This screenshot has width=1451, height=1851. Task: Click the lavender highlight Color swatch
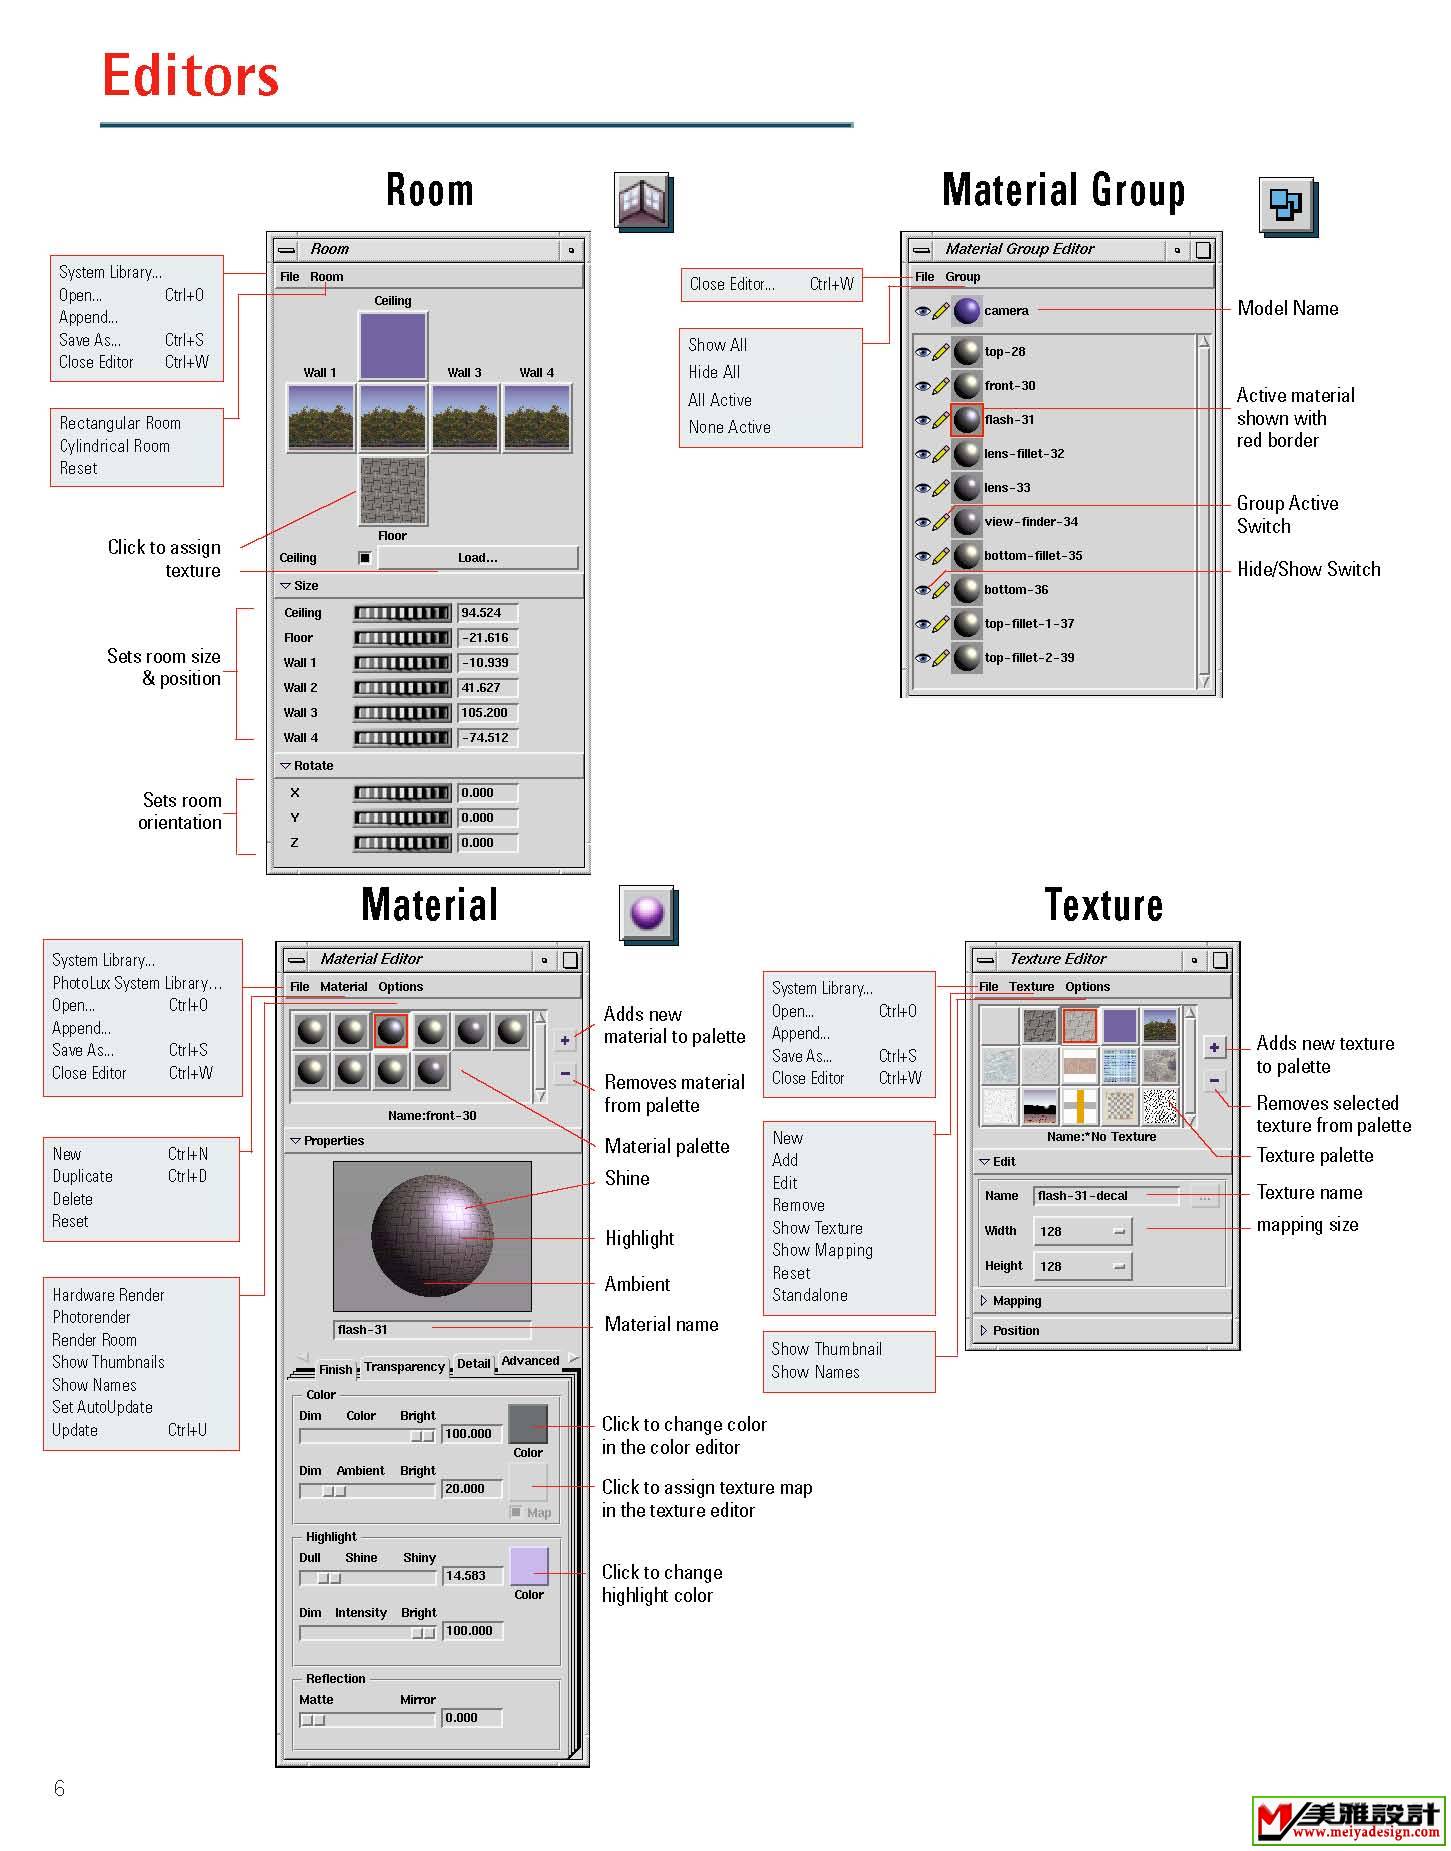click(529, 1567)
